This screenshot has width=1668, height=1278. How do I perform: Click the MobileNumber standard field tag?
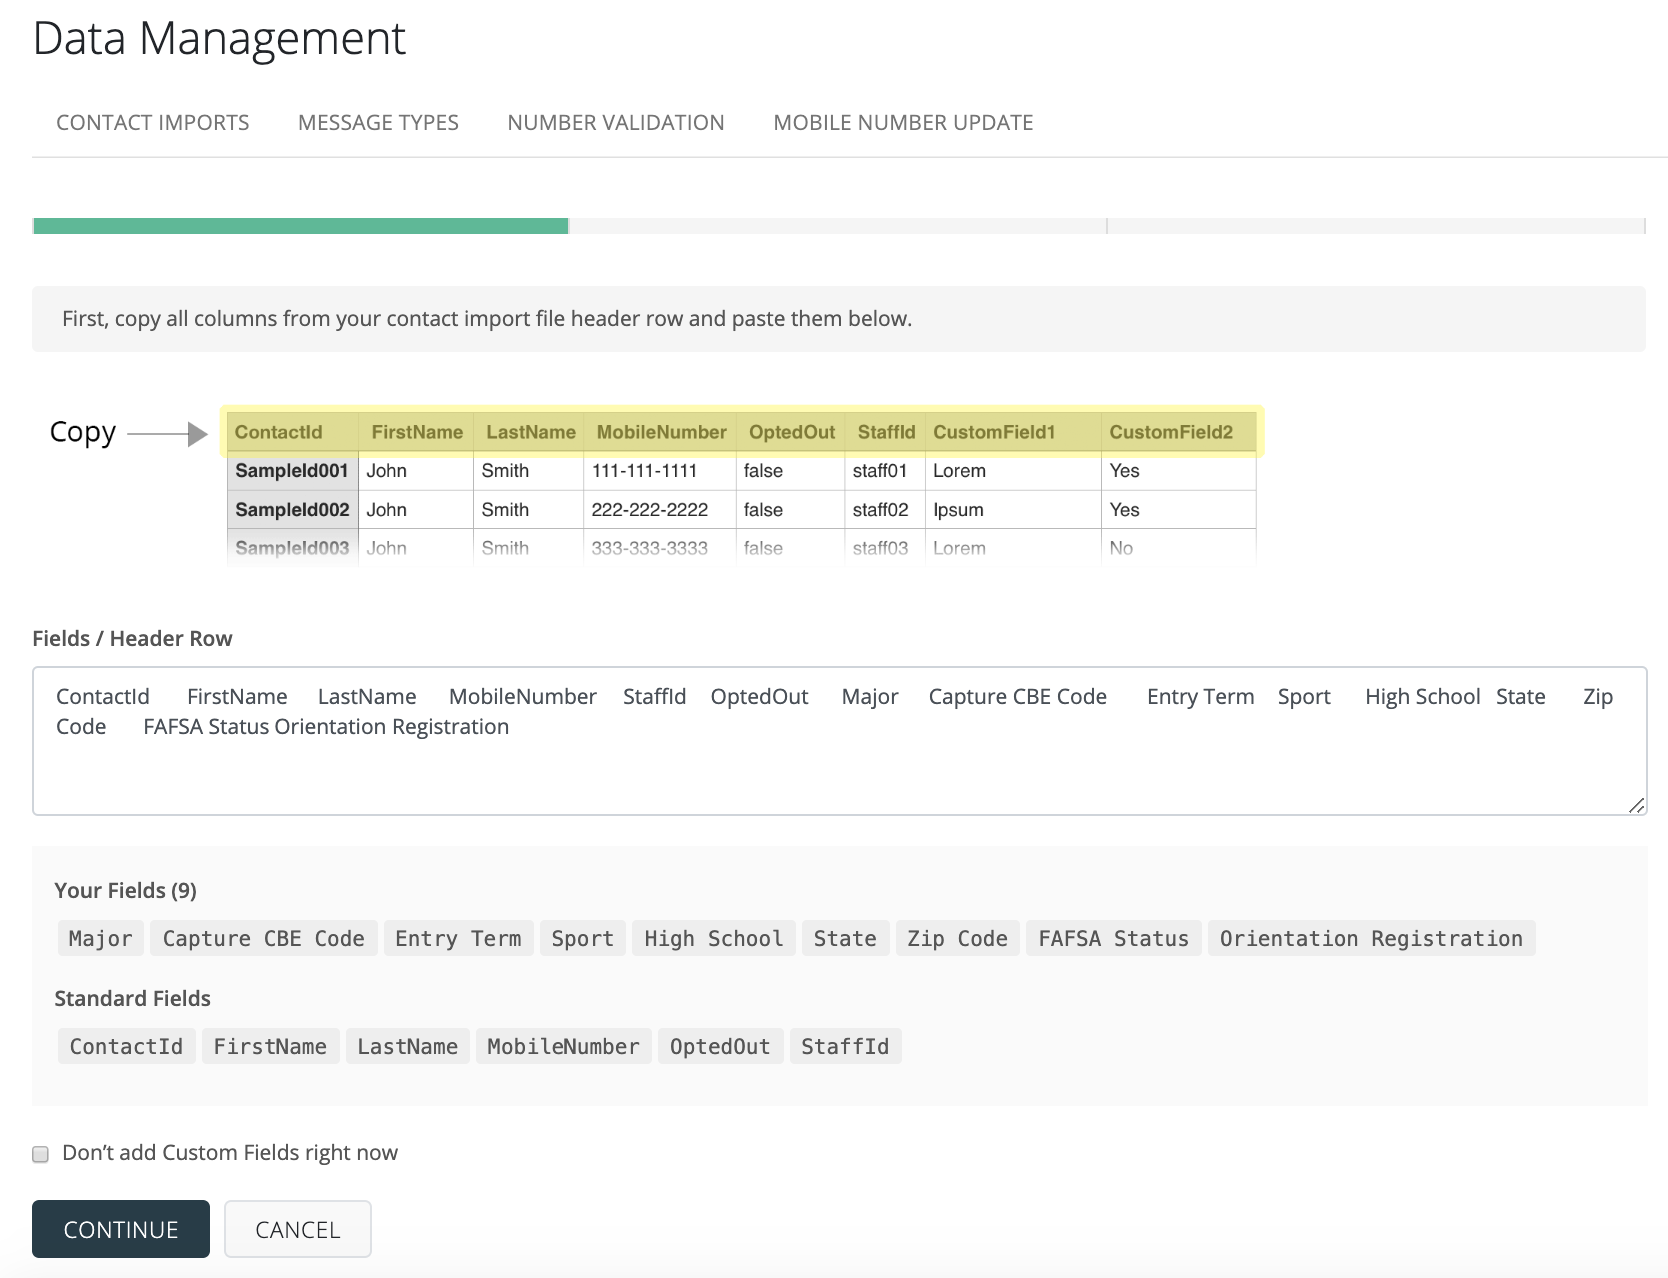(x=563, y=1046)
